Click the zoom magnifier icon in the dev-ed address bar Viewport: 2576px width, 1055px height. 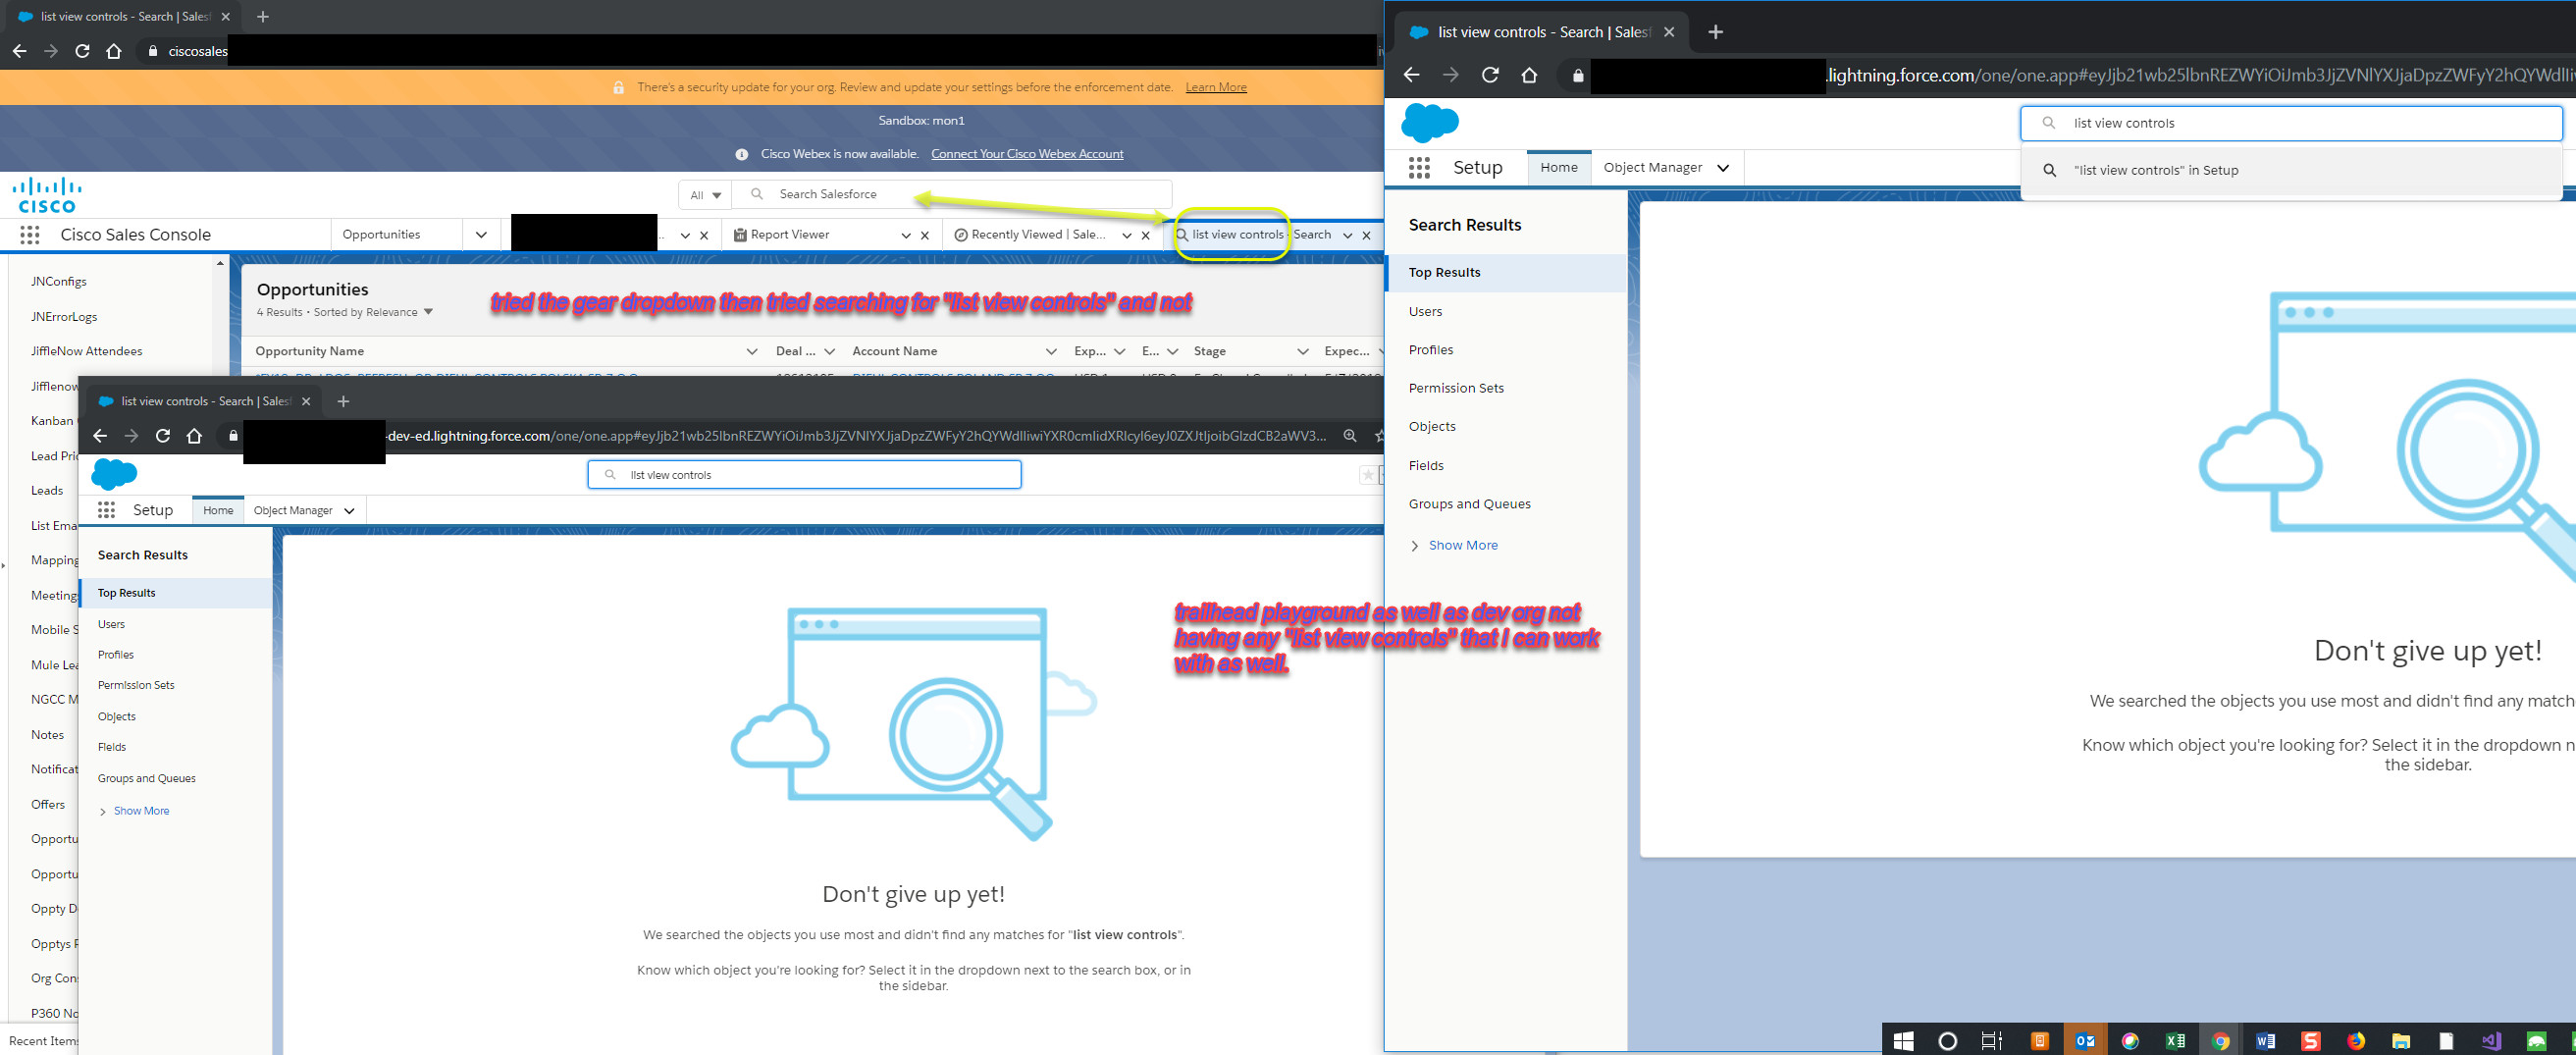pos(1350,436)
